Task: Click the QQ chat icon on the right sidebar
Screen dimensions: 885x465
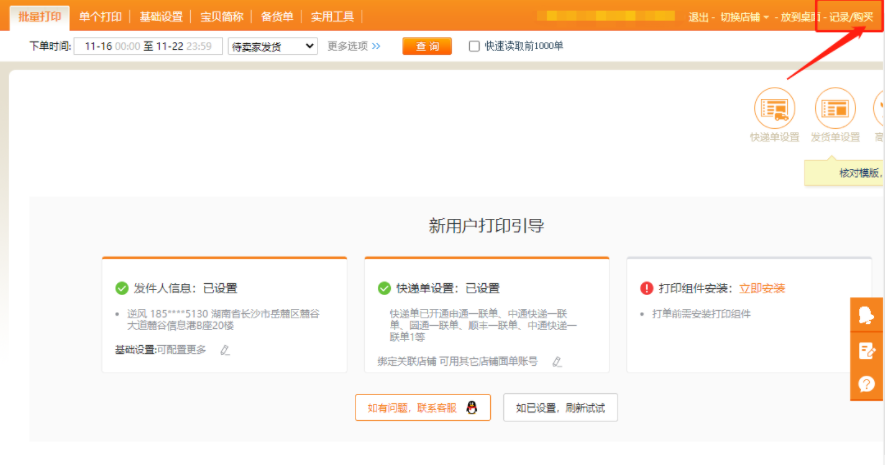Action: click(x=866, y=315)
